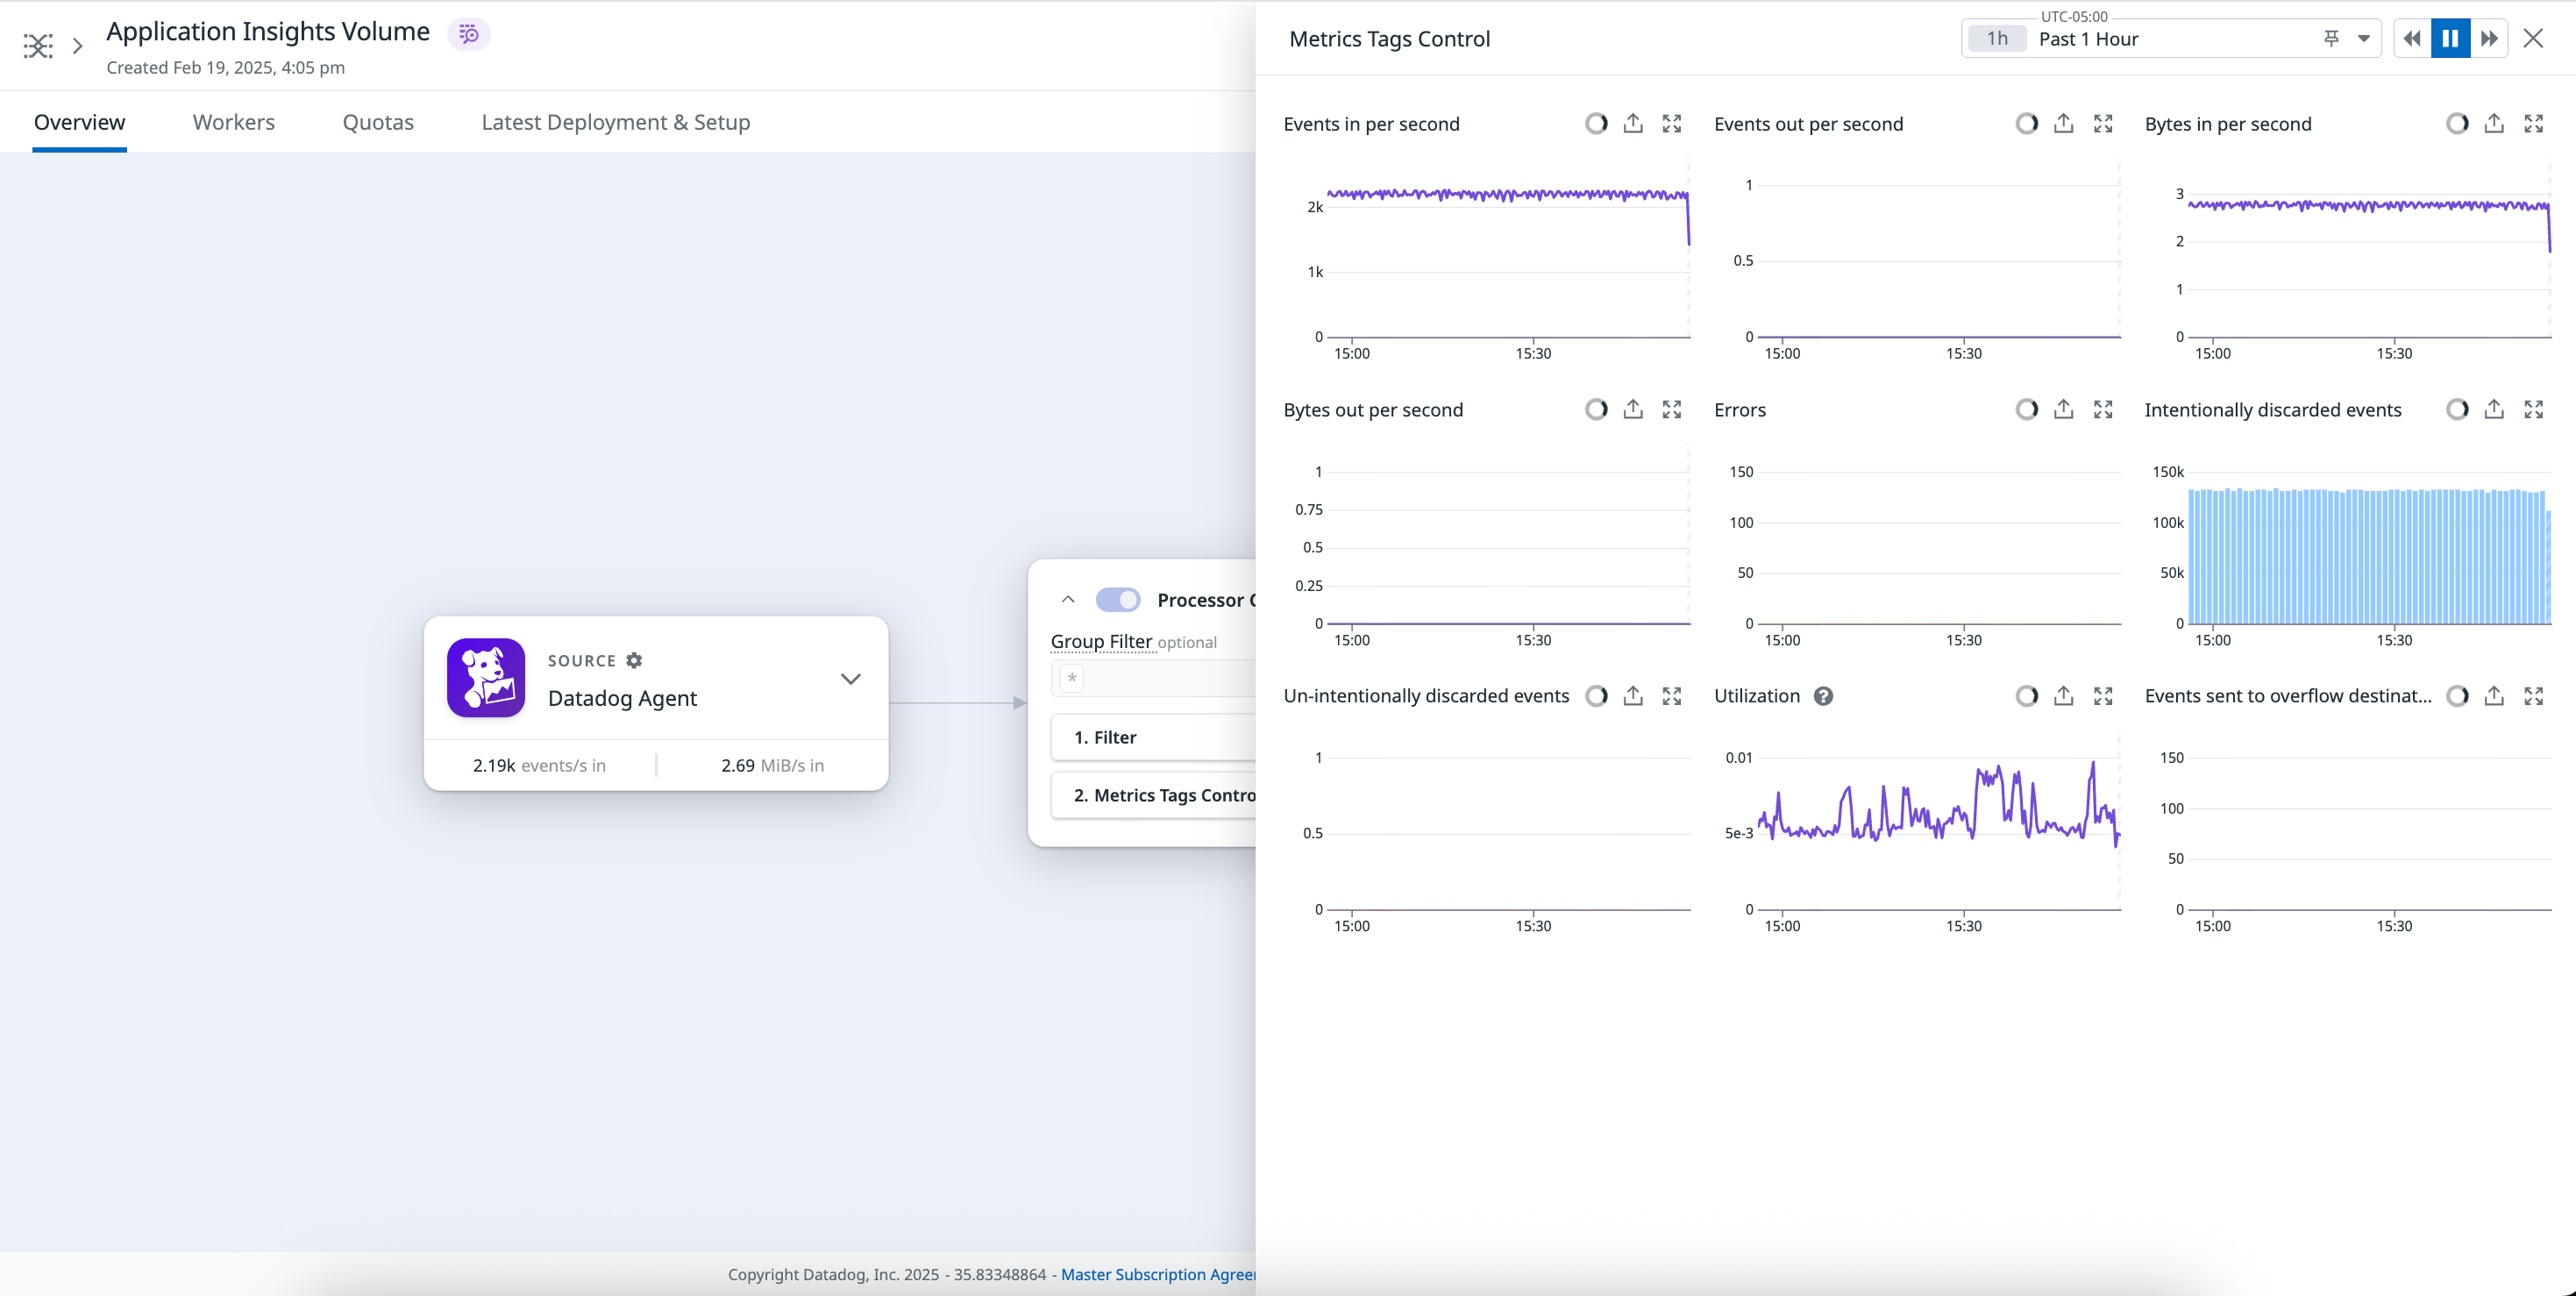The height and width of the screenshot is (1296, 2576).
Task: Export the Events in per second chart
Action: click(1633, 123)
